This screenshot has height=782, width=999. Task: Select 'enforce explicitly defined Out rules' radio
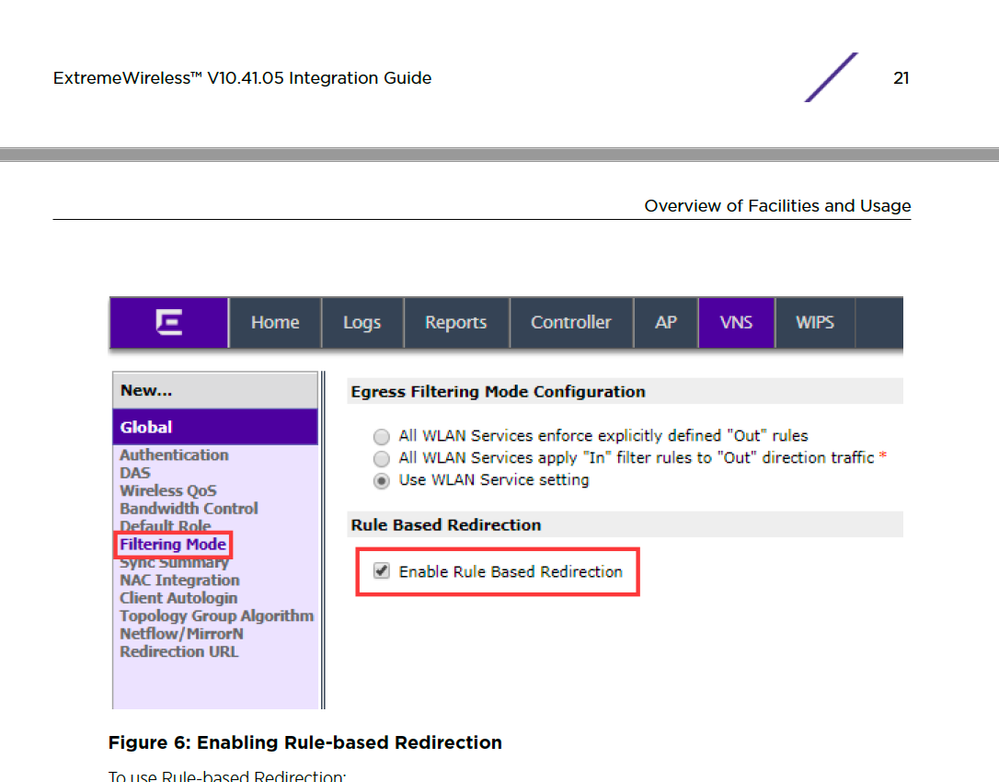(381, 437)
